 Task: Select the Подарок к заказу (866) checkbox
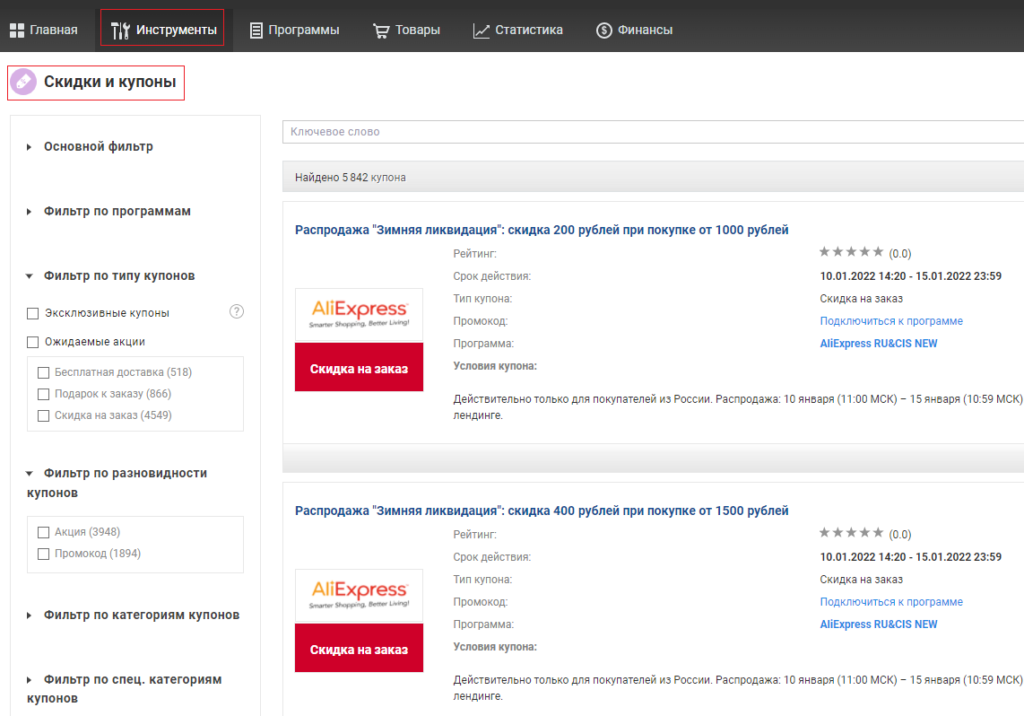coord(44,394)
